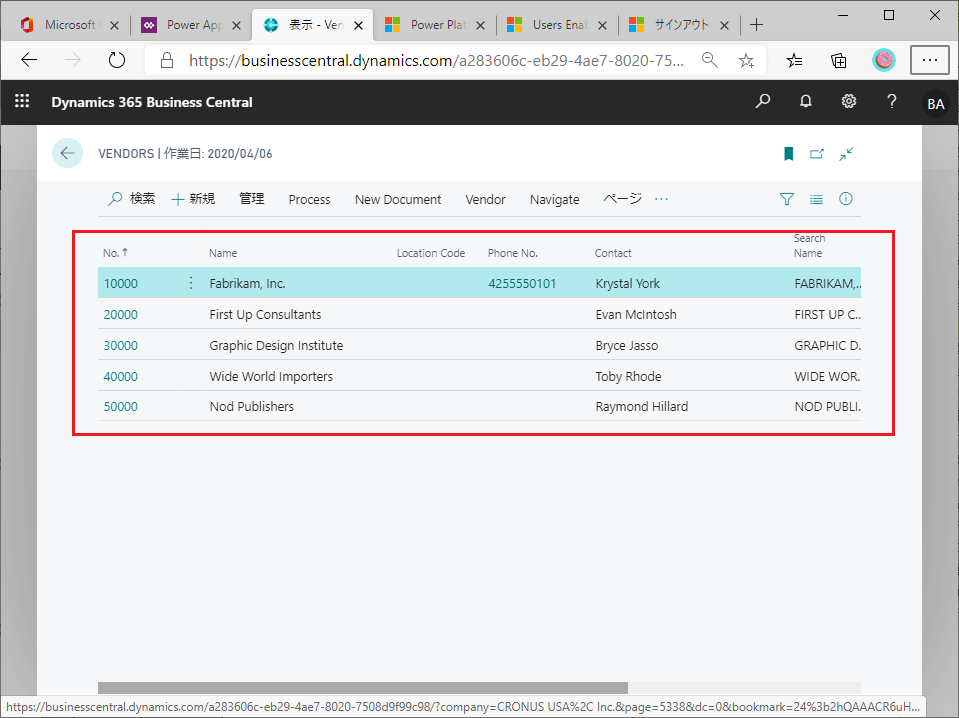Select the Graphic Design Institute name cell
Viewport: 959px width, 718px height.
point(276,346)
